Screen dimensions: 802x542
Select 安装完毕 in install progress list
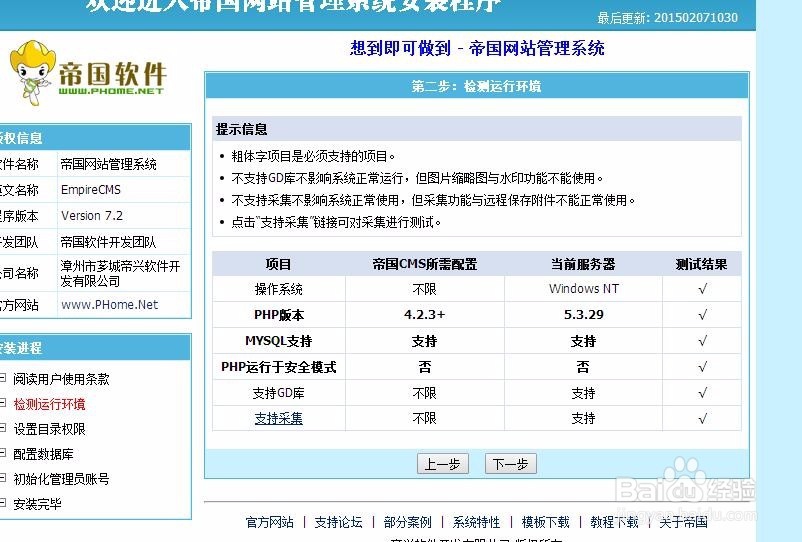[x=37, y=504]
